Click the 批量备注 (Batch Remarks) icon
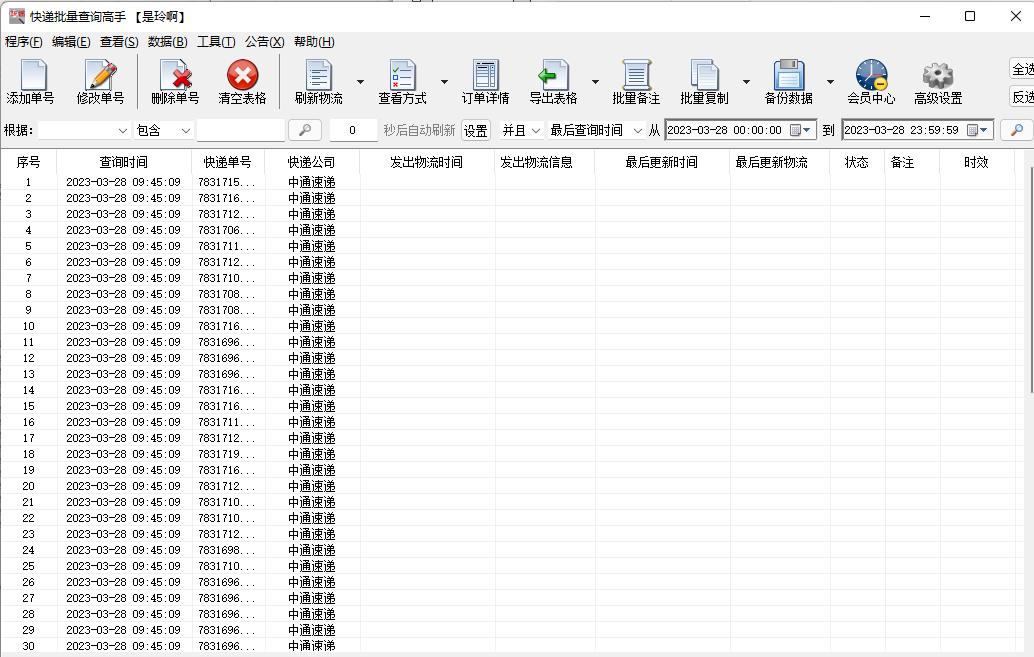Screen dimensions: 1034x657 [x=637, y=80]
